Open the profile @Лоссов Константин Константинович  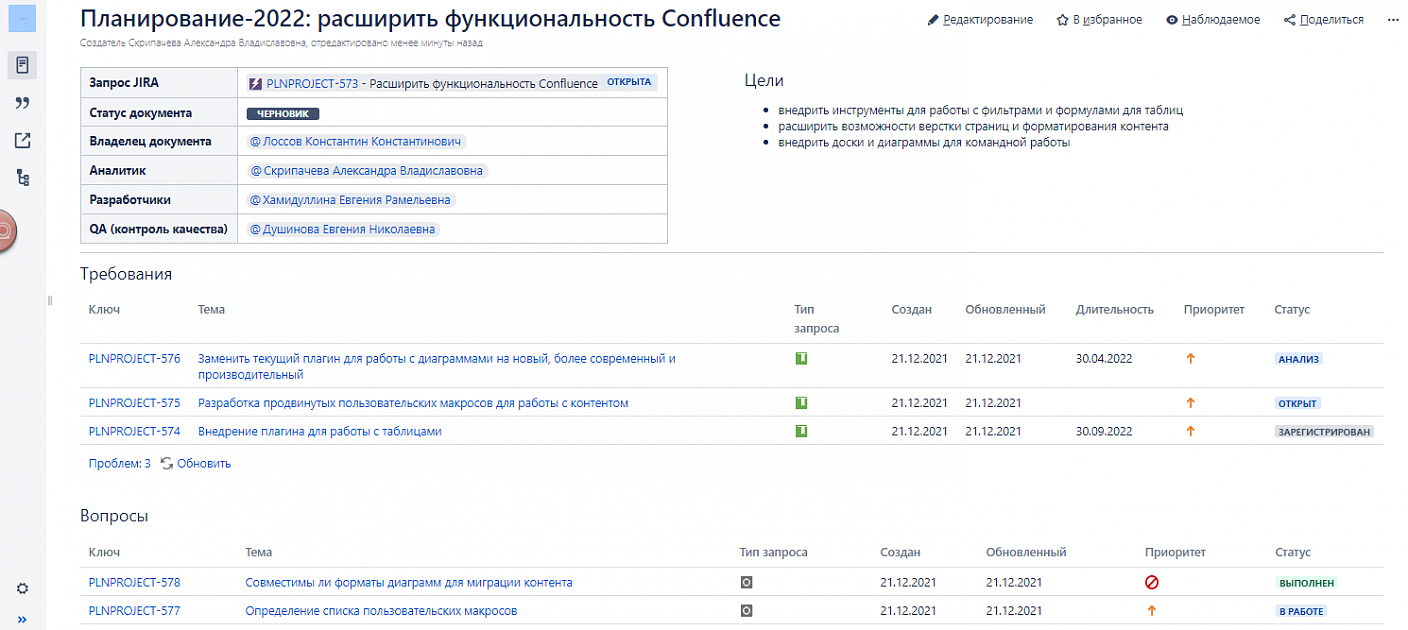pos(357,142)
